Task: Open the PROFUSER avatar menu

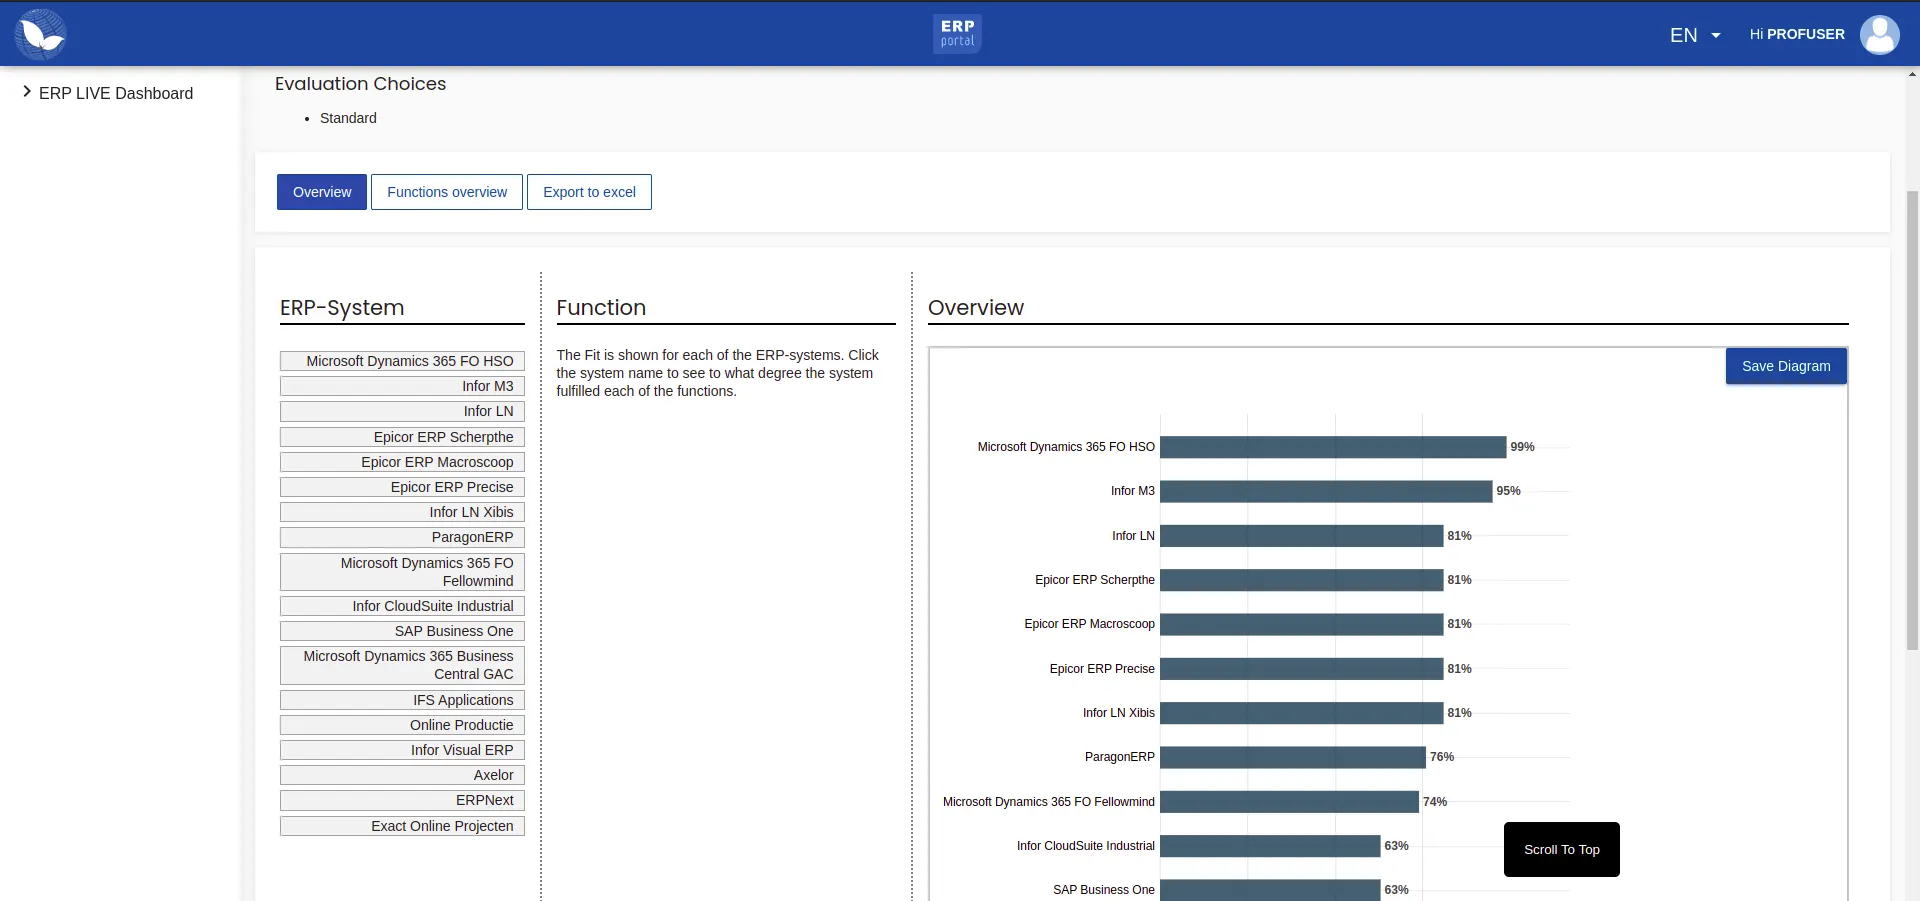Action: [1879, 34]
